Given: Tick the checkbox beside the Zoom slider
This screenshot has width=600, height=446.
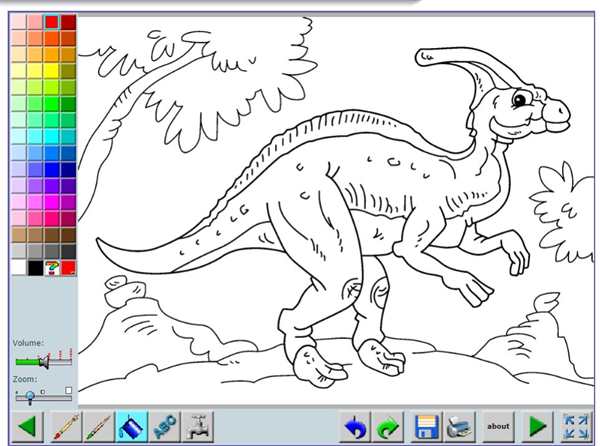Looking at the screenshot, I should [68, 391].
